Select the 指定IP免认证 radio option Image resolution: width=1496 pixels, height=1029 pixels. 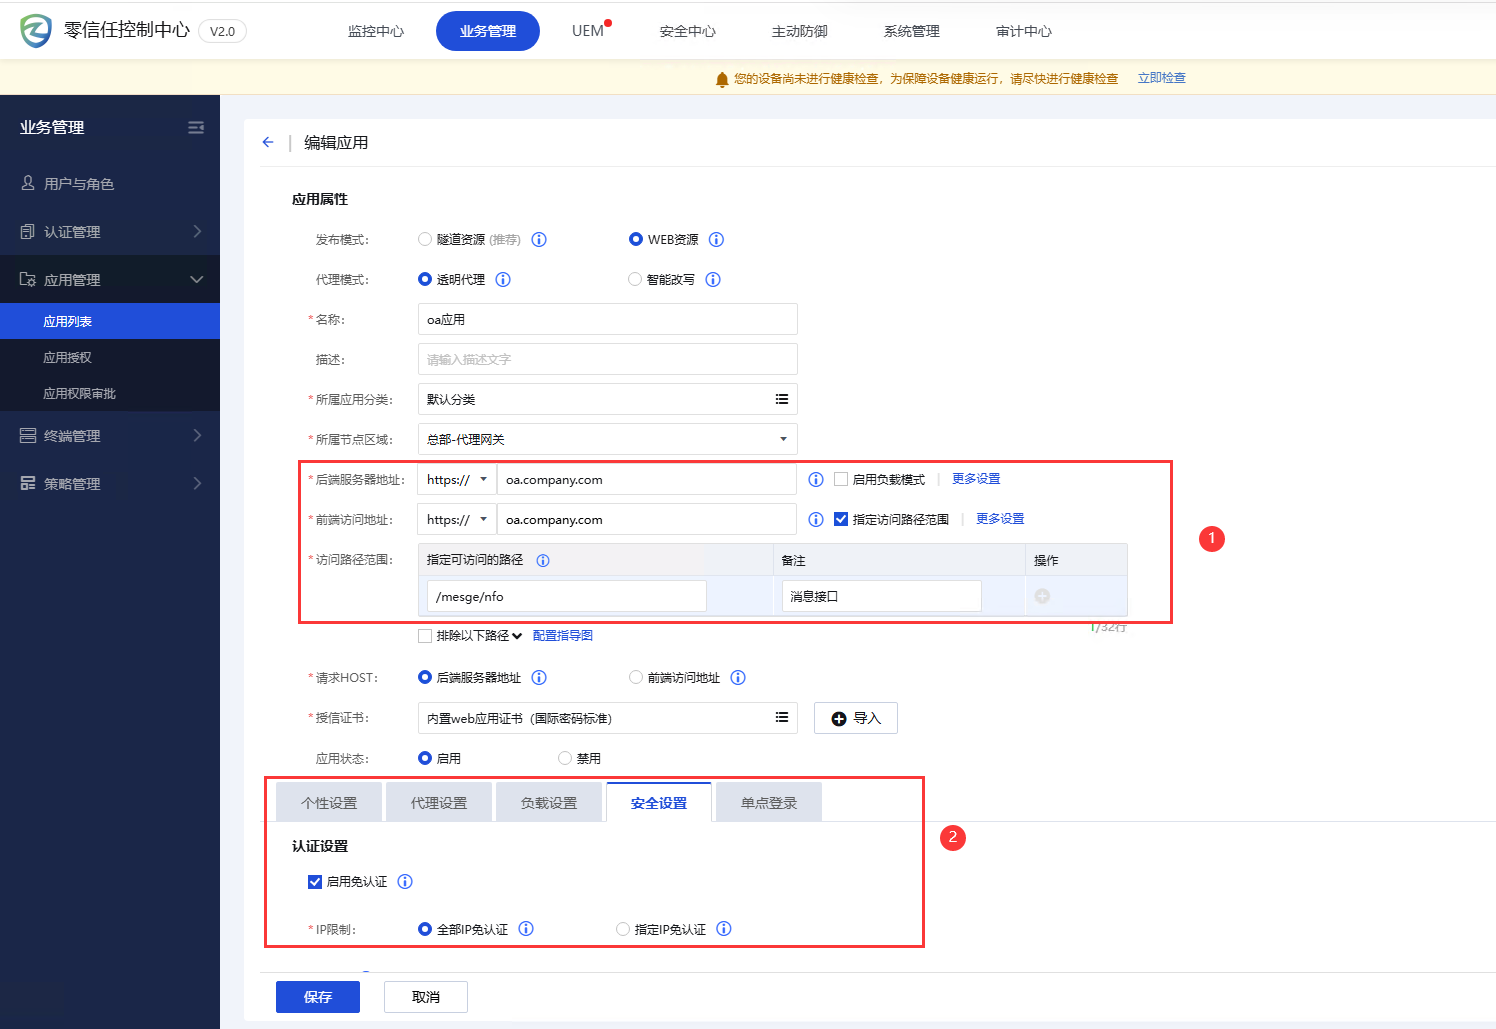click(623, 929)
